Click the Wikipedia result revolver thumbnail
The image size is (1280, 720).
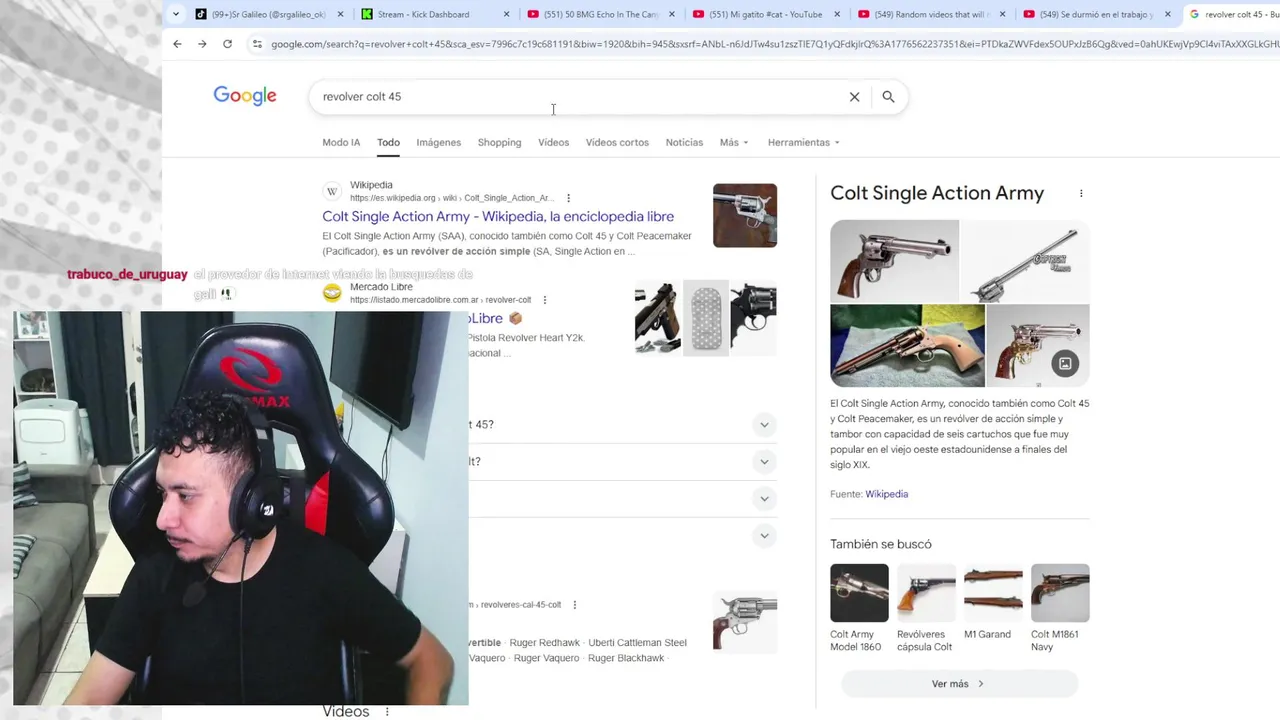pyautogui.click(x=745, y=215)
